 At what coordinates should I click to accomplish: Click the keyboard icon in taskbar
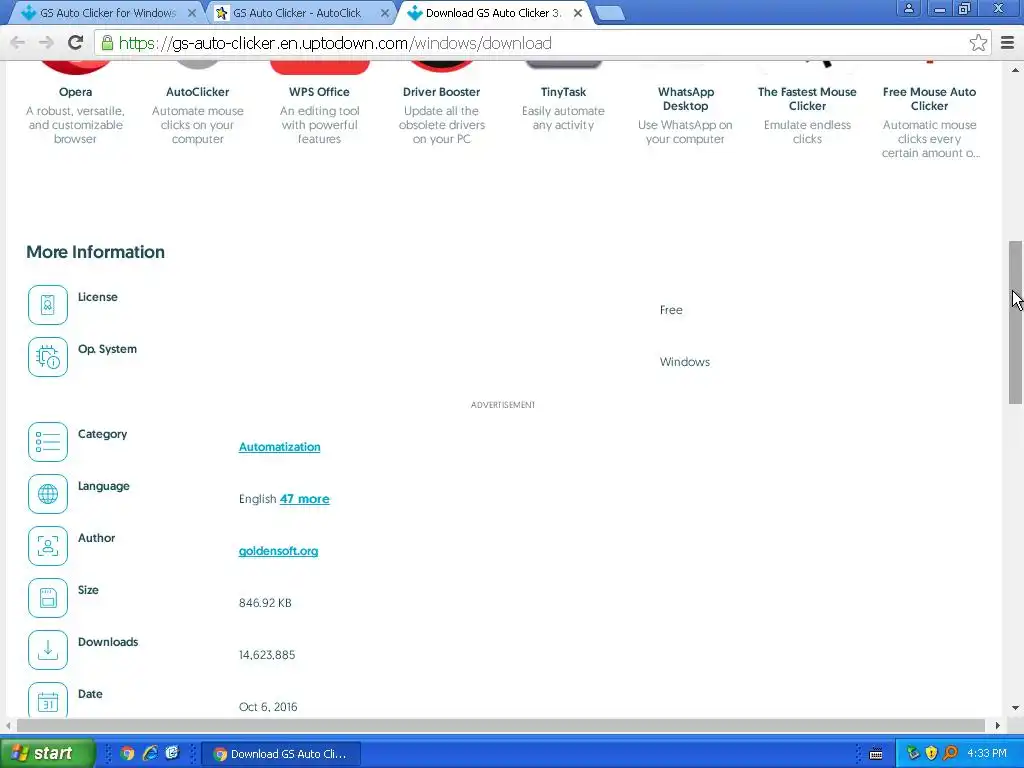(876, 754)
